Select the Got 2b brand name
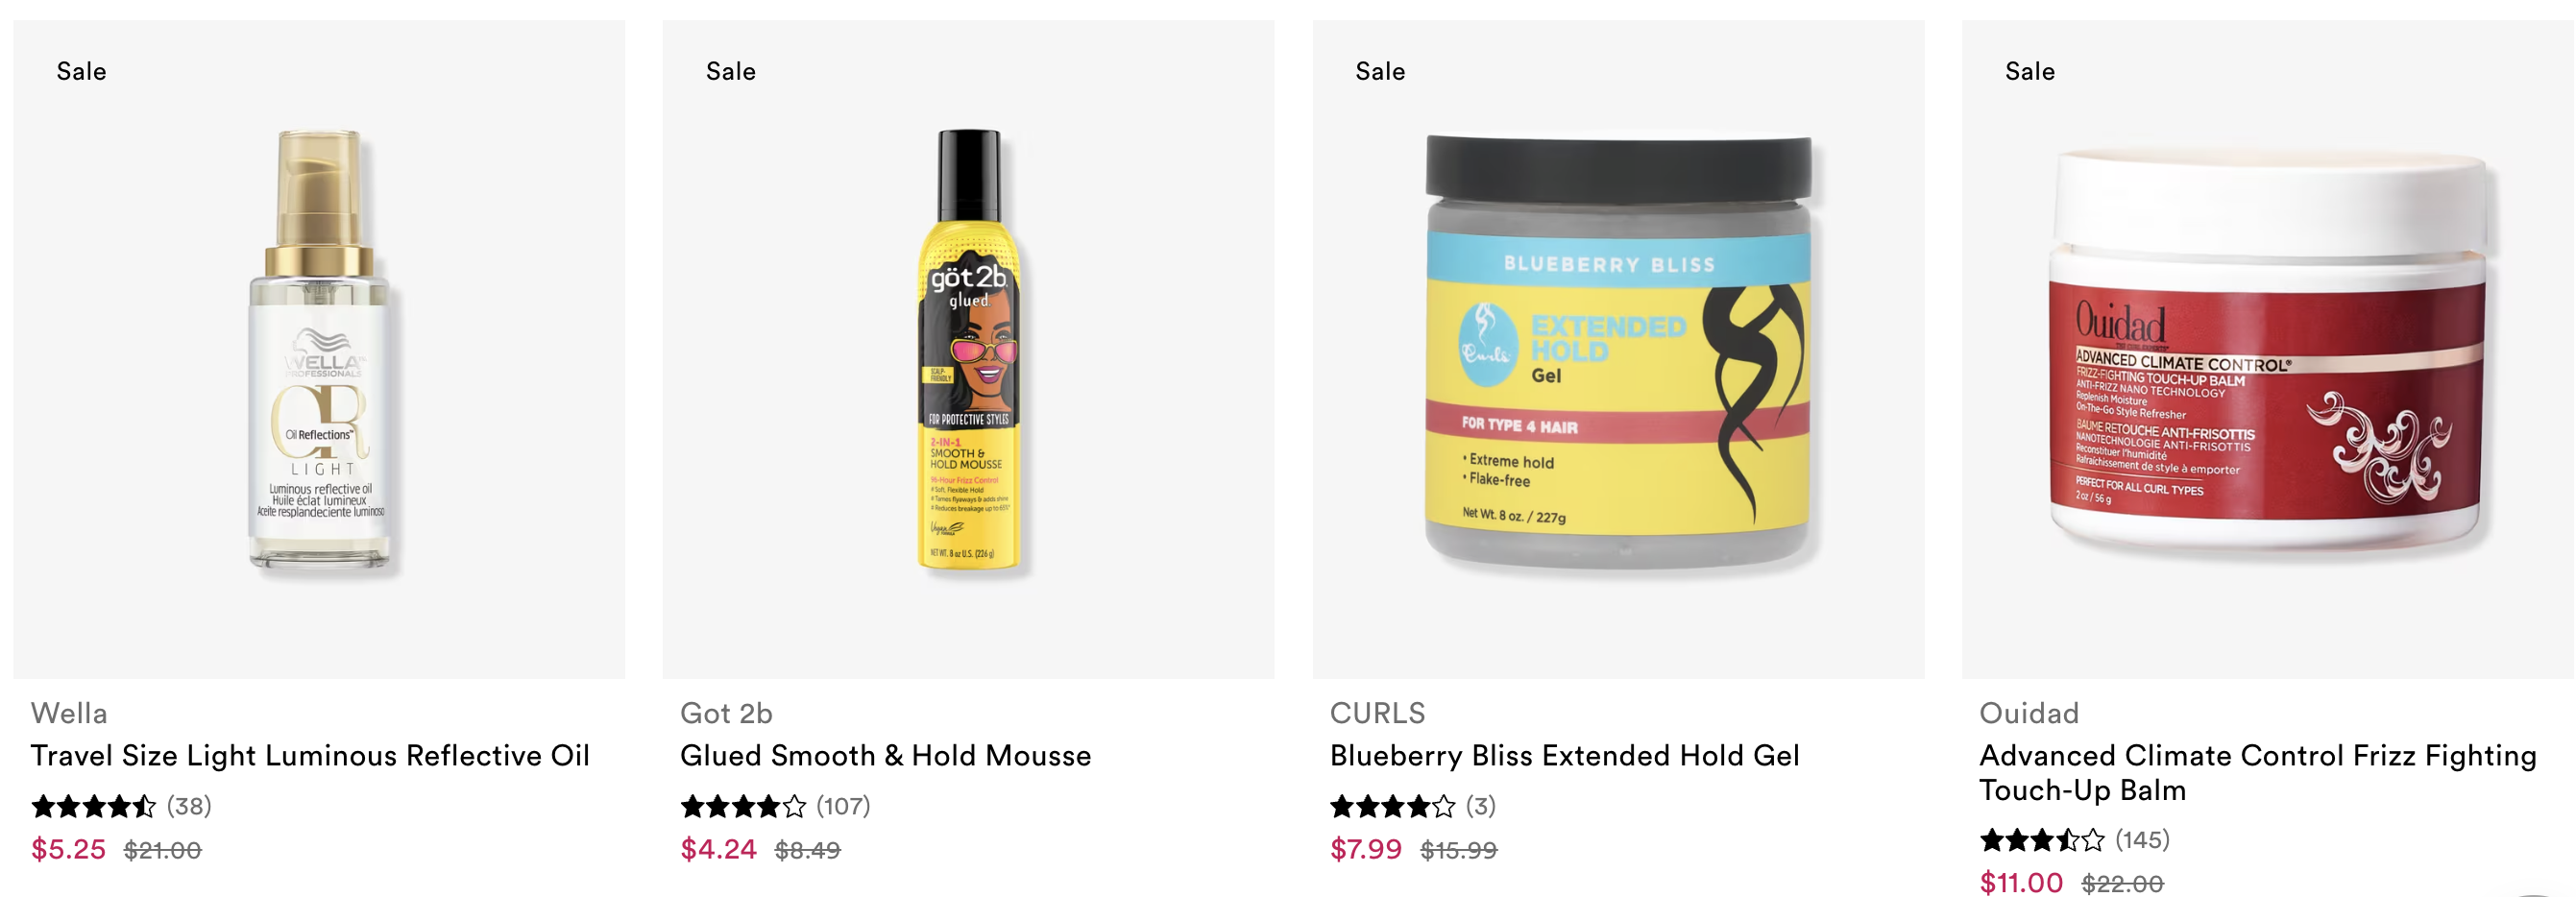The image size is (2576, 897). pyautogui.click(x=726, y=713)
